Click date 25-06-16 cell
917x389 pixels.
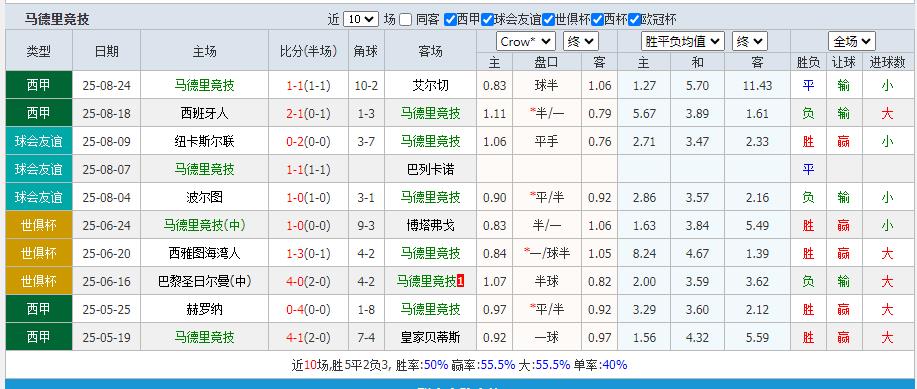[106, 281]
